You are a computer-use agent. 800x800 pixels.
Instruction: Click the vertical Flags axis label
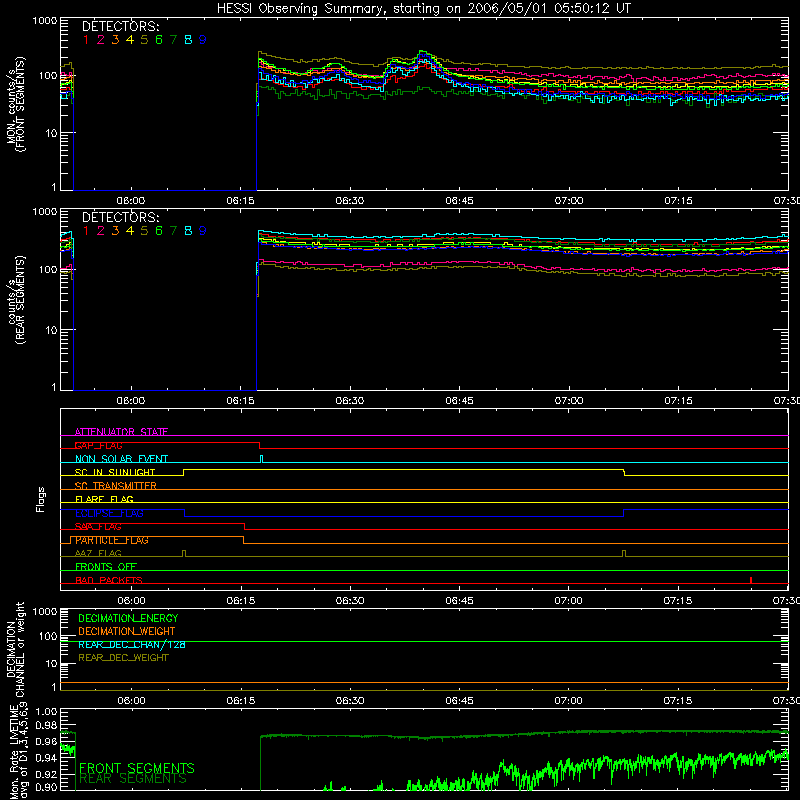[40, 499]
